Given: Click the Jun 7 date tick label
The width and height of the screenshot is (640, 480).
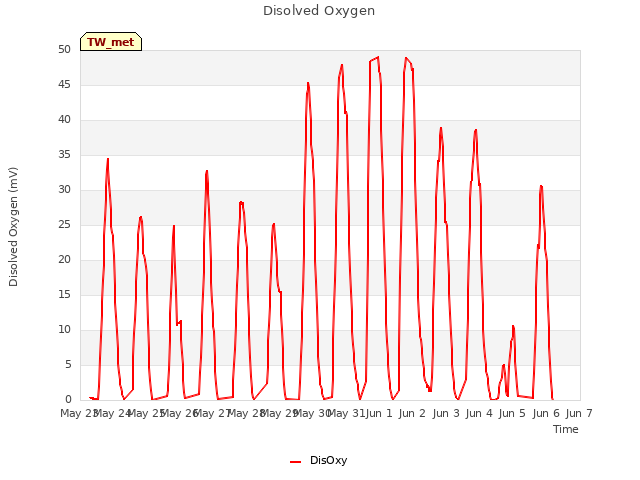Looking at the screenshot, I should 579,413.
